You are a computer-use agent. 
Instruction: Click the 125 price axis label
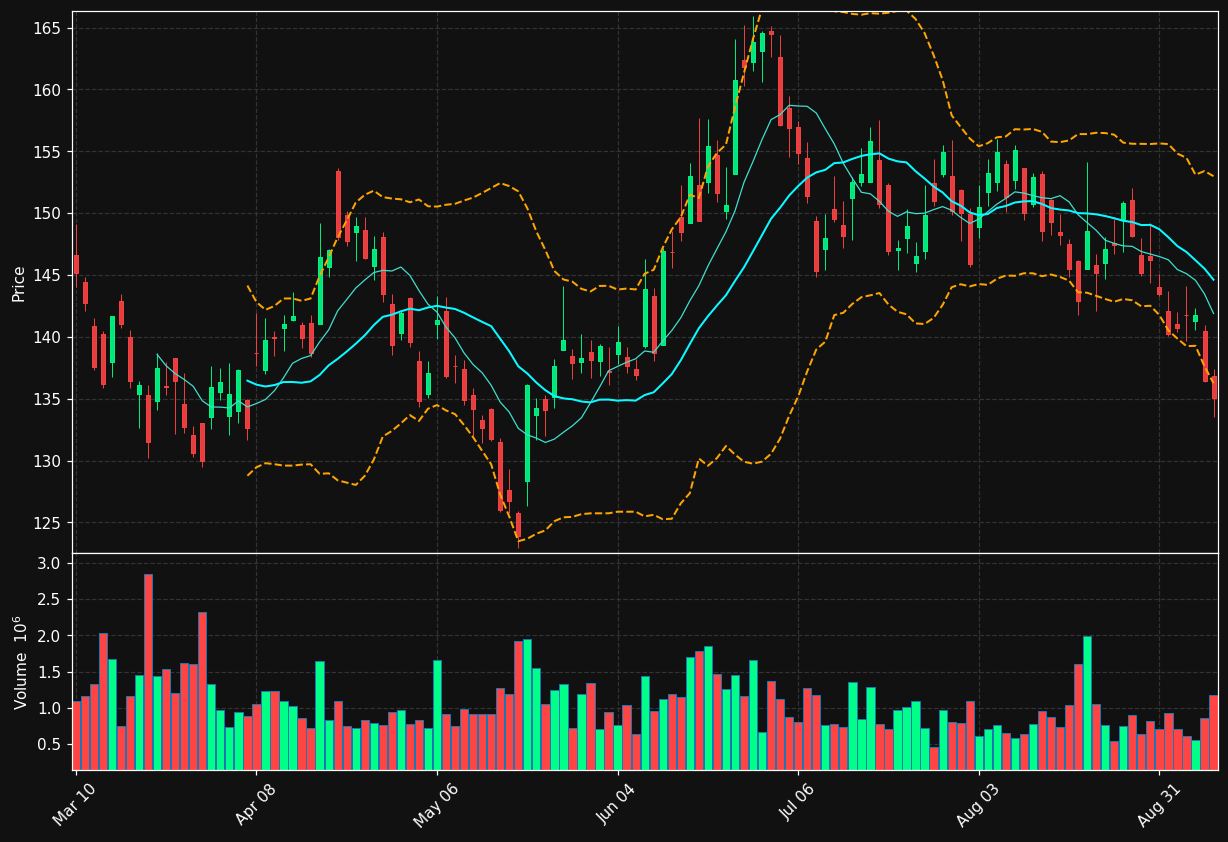(x=46, y=524)
